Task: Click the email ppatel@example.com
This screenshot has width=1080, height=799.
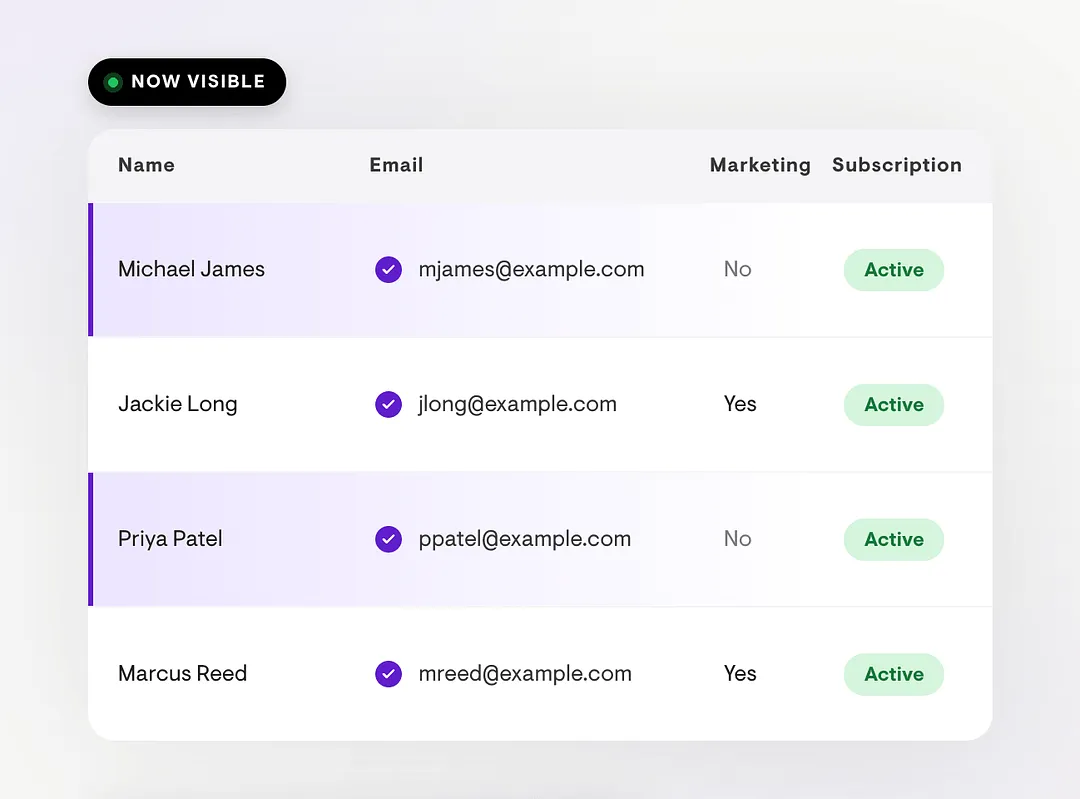Action: click(x=524, y=539)
